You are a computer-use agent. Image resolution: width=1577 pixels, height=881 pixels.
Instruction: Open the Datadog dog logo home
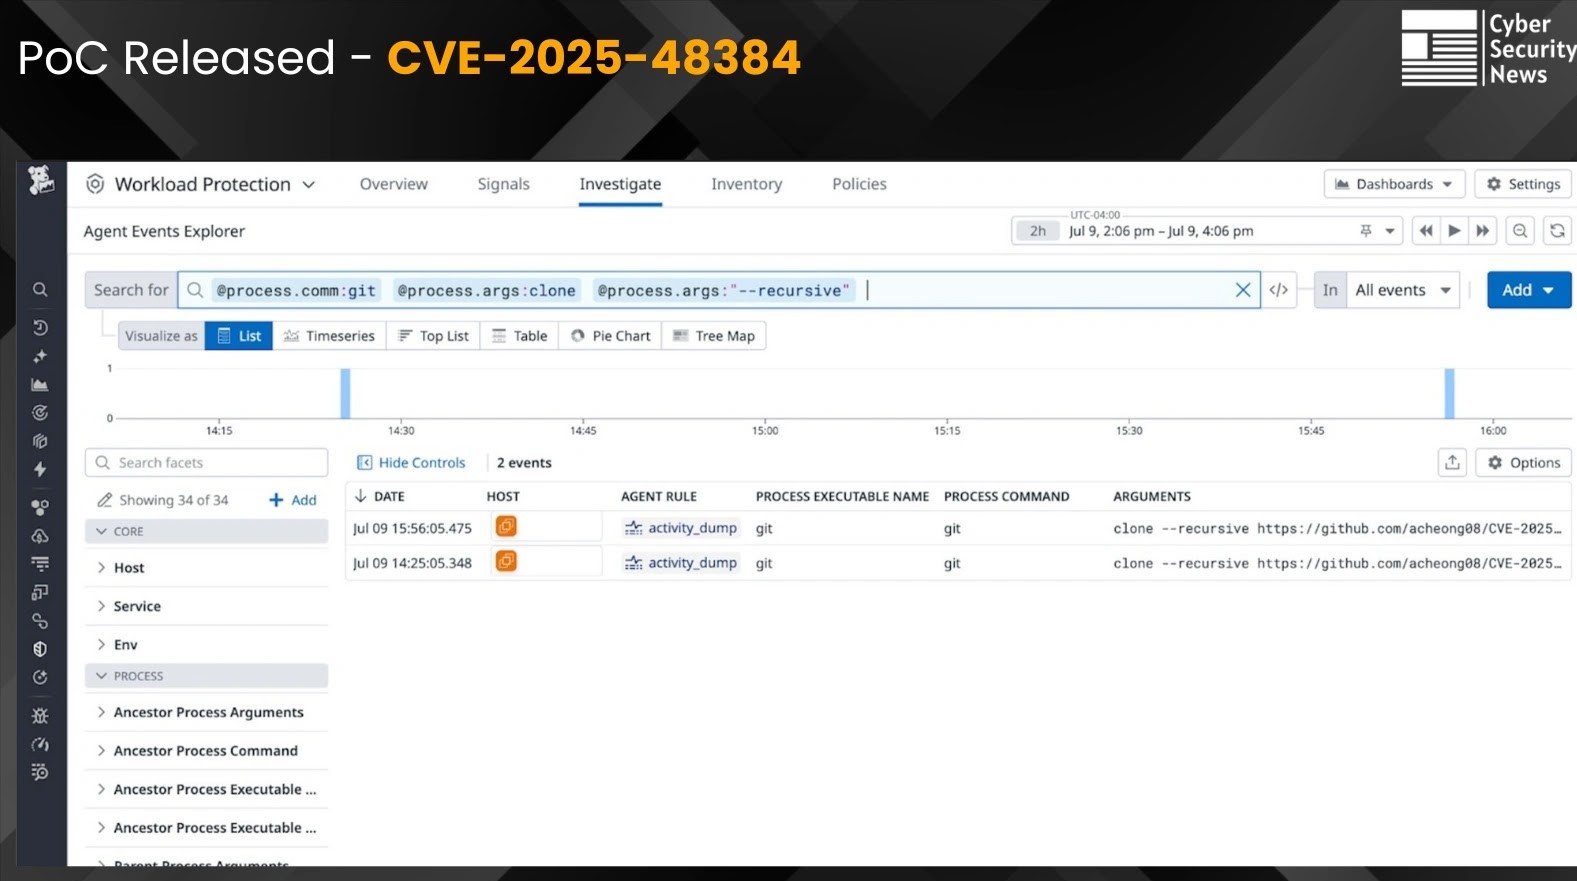pyautogui.click(x=40, y=181)
